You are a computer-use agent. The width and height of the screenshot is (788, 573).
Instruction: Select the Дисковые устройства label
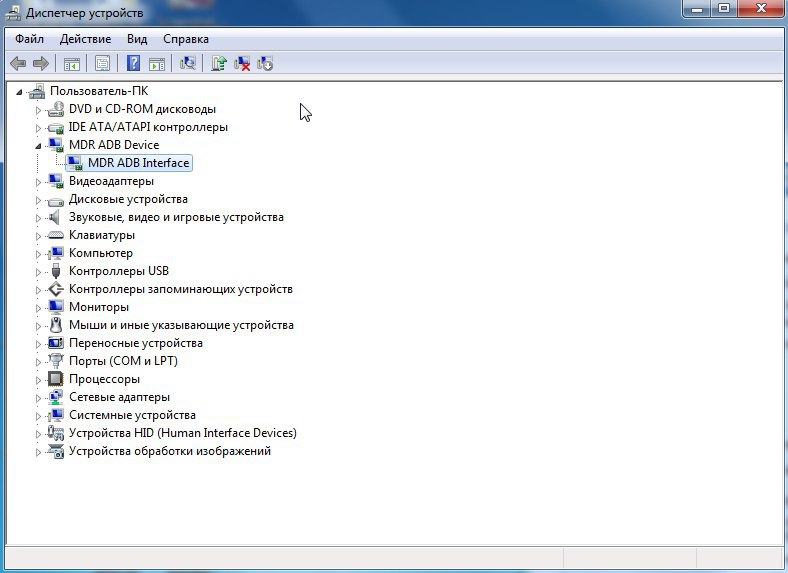(x=128, y=199)
